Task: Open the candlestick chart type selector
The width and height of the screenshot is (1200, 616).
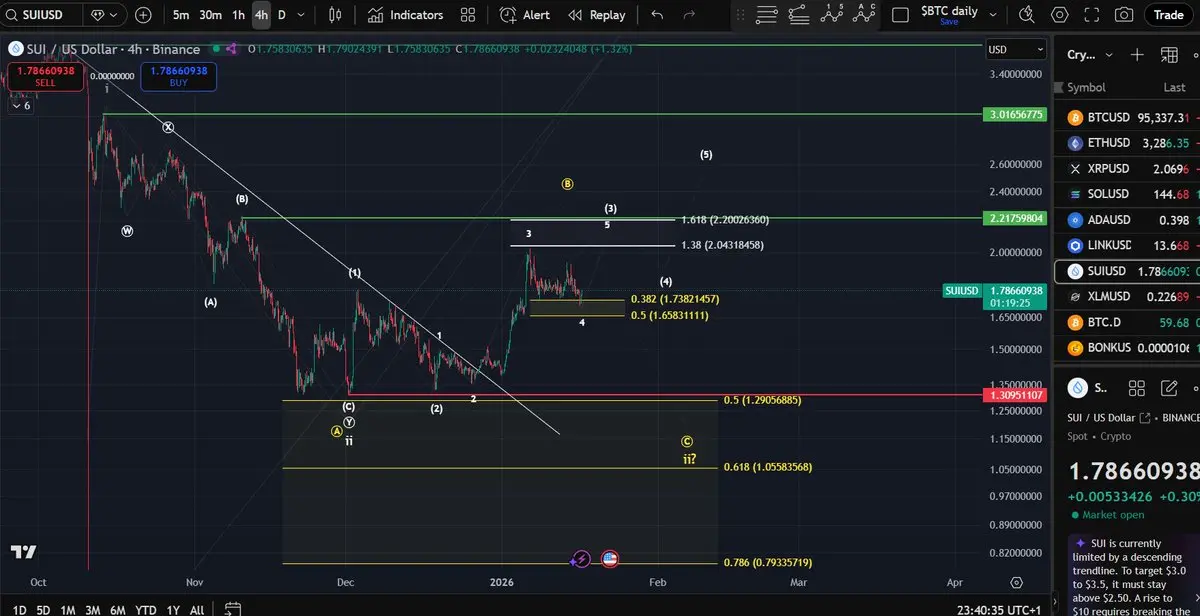Action: [335, 15]
